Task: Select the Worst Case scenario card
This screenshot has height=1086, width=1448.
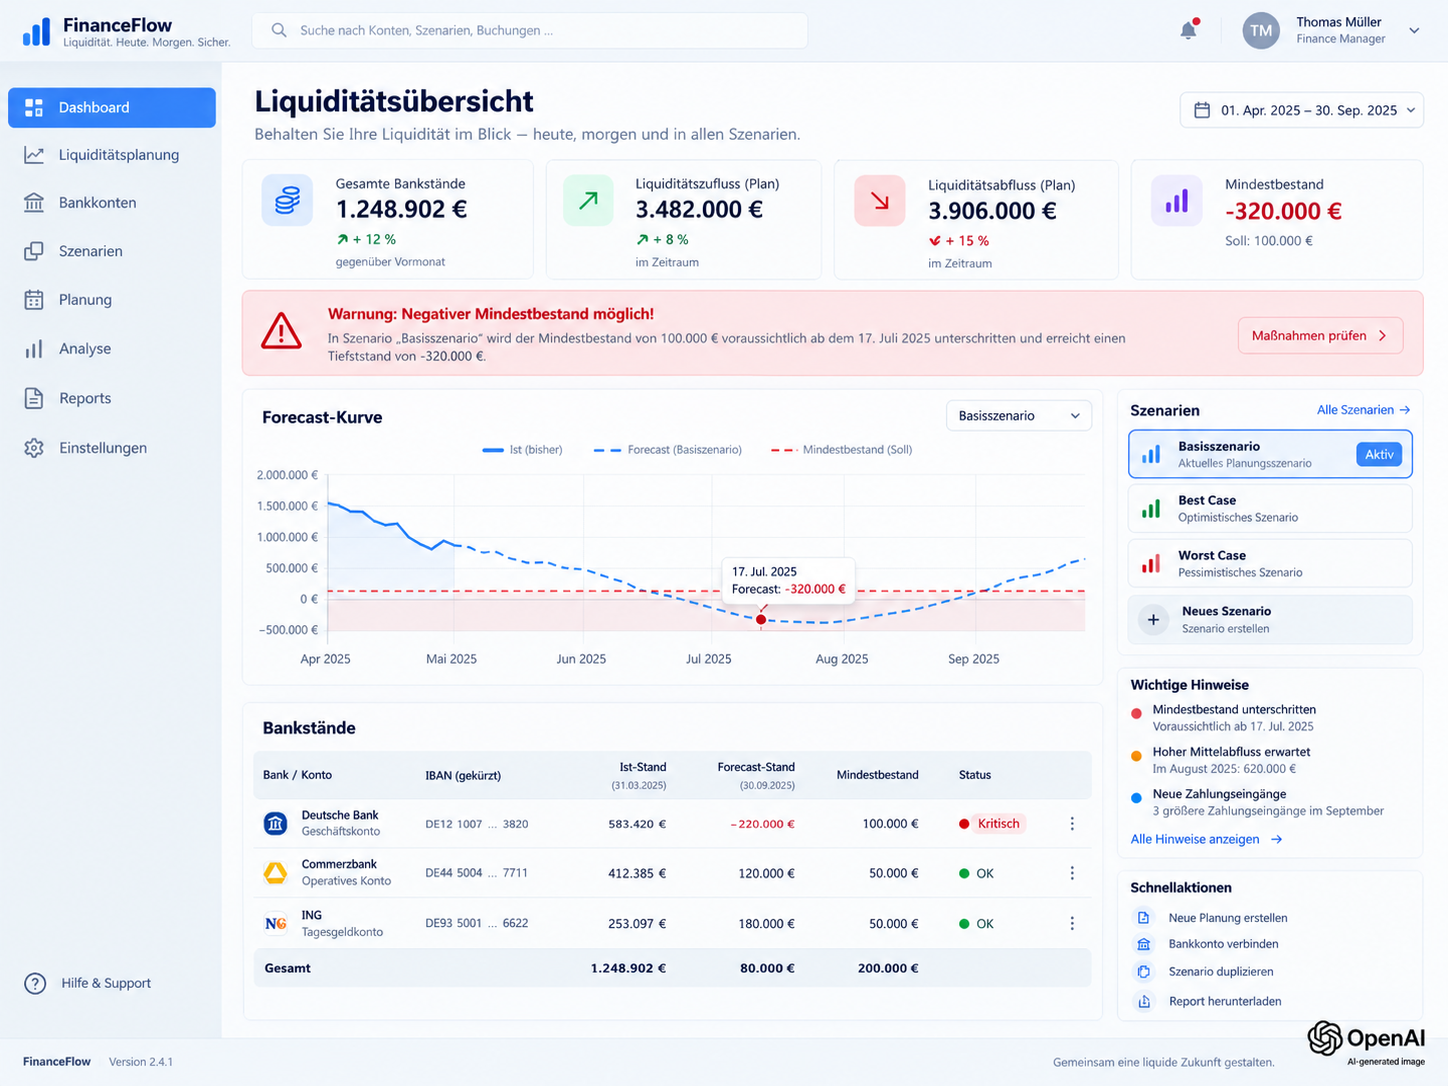Action: click(x=1270, y=563)
